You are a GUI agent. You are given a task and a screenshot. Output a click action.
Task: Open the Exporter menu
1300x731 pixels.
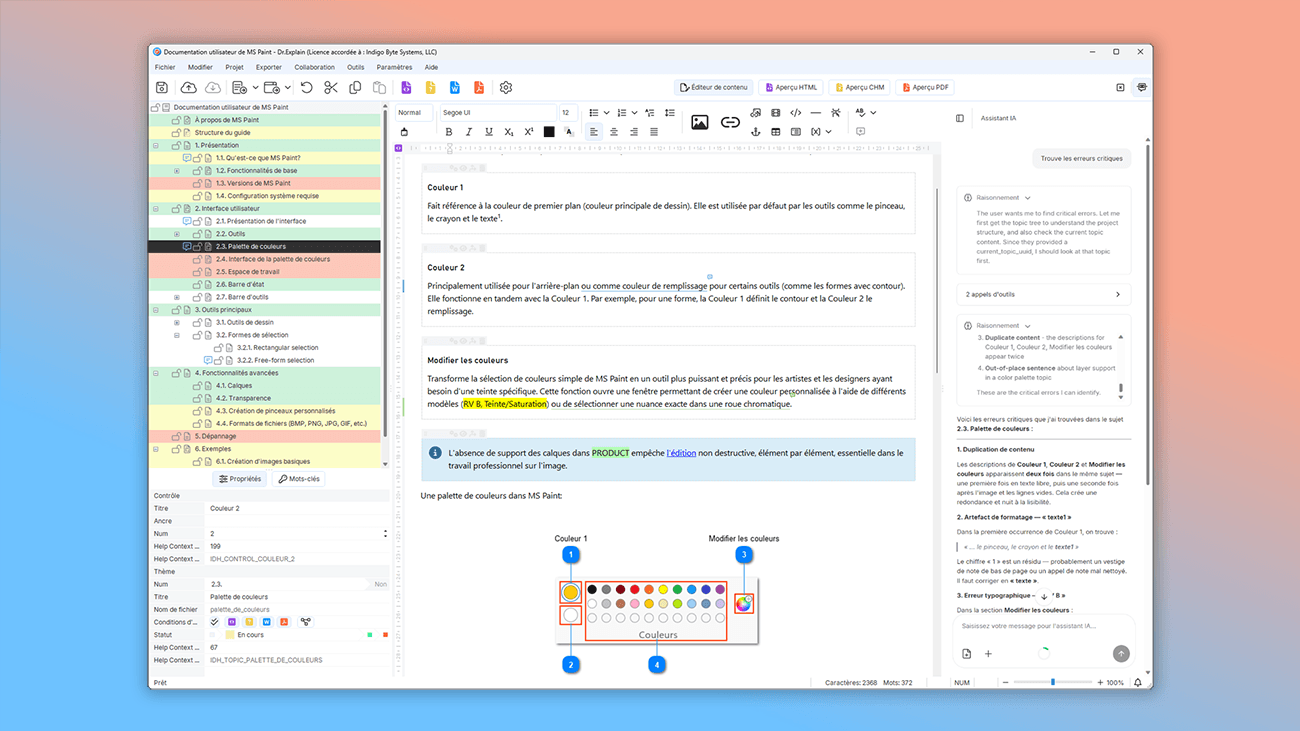(269, 67)
